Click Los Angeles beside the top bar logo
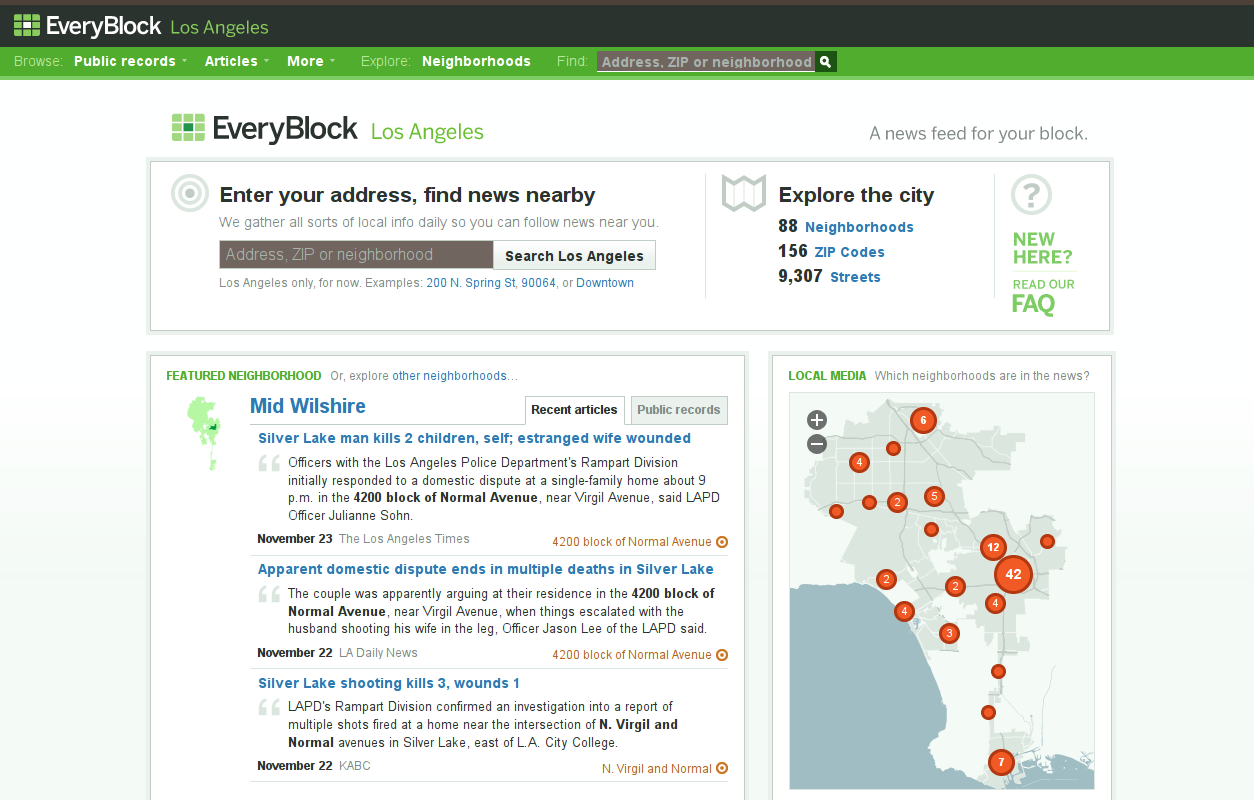1254x800 pixels. 219,28
